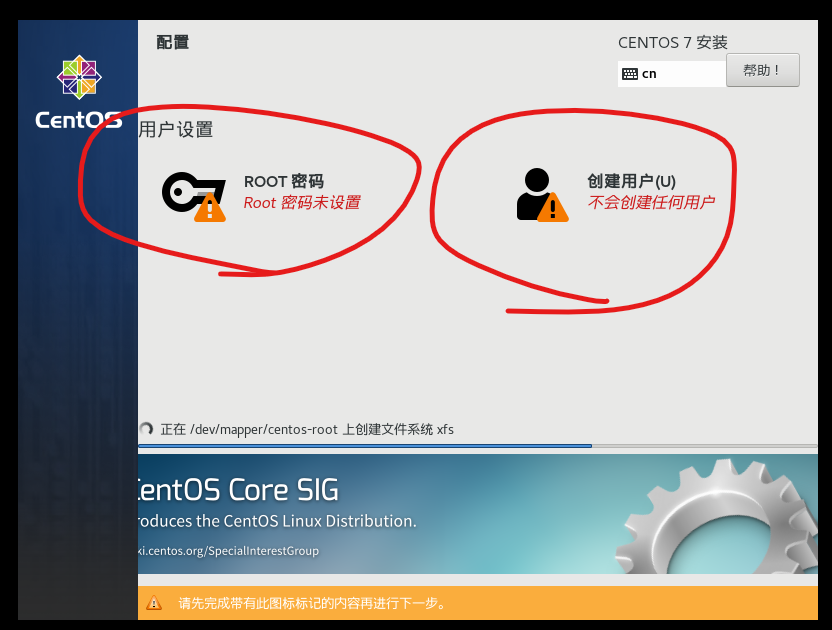Click the spinner icon next to filesystem status
This screenshot has height=630, width=832.
tap(148, 429)
